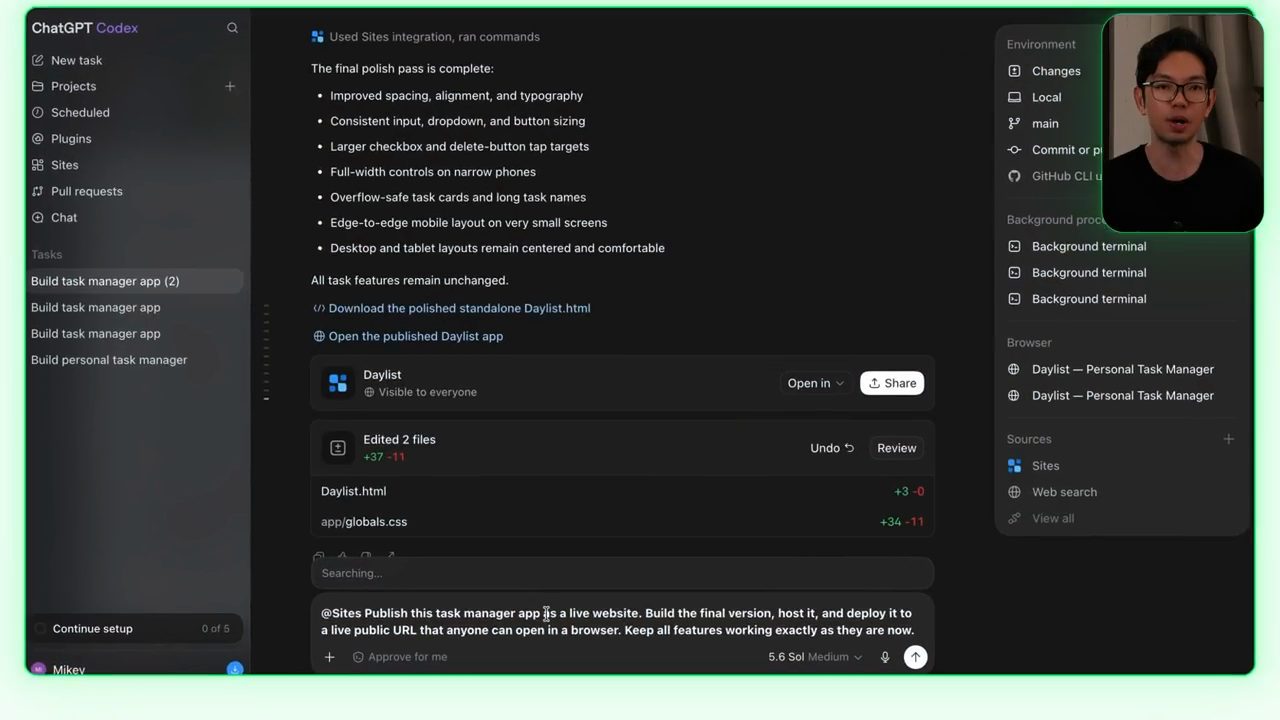Expand the Open in dropdown
The height and width of the screenshot is (720, 1280).
815,383
